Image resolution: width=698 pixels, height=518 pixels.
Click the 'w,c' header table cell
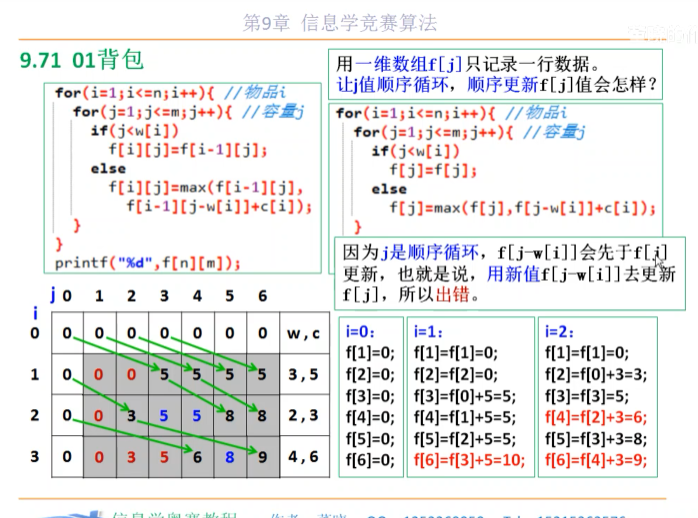(x=304, y=333)
